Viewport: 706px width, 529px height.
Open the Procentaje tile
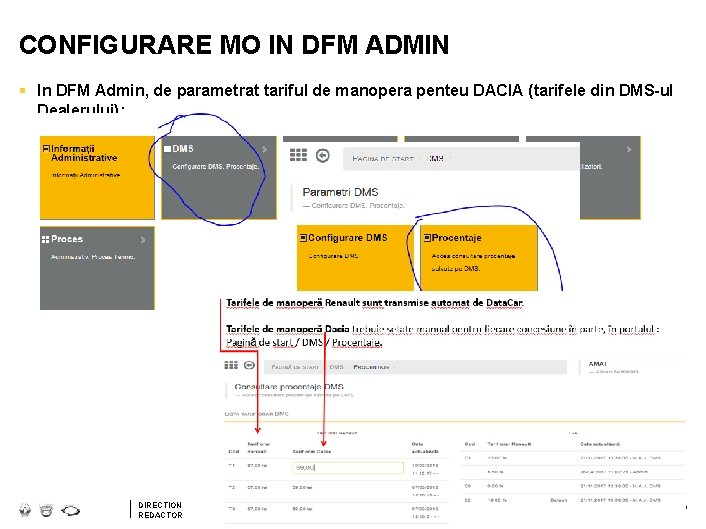click(479, 258)
